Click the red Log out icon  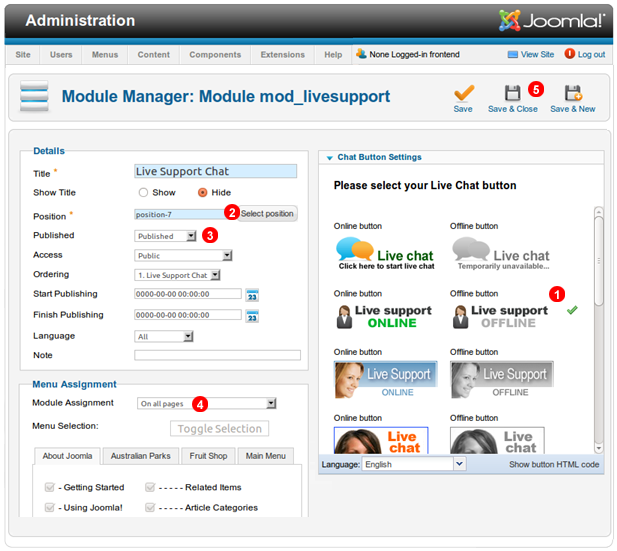(x=569, y=54)
